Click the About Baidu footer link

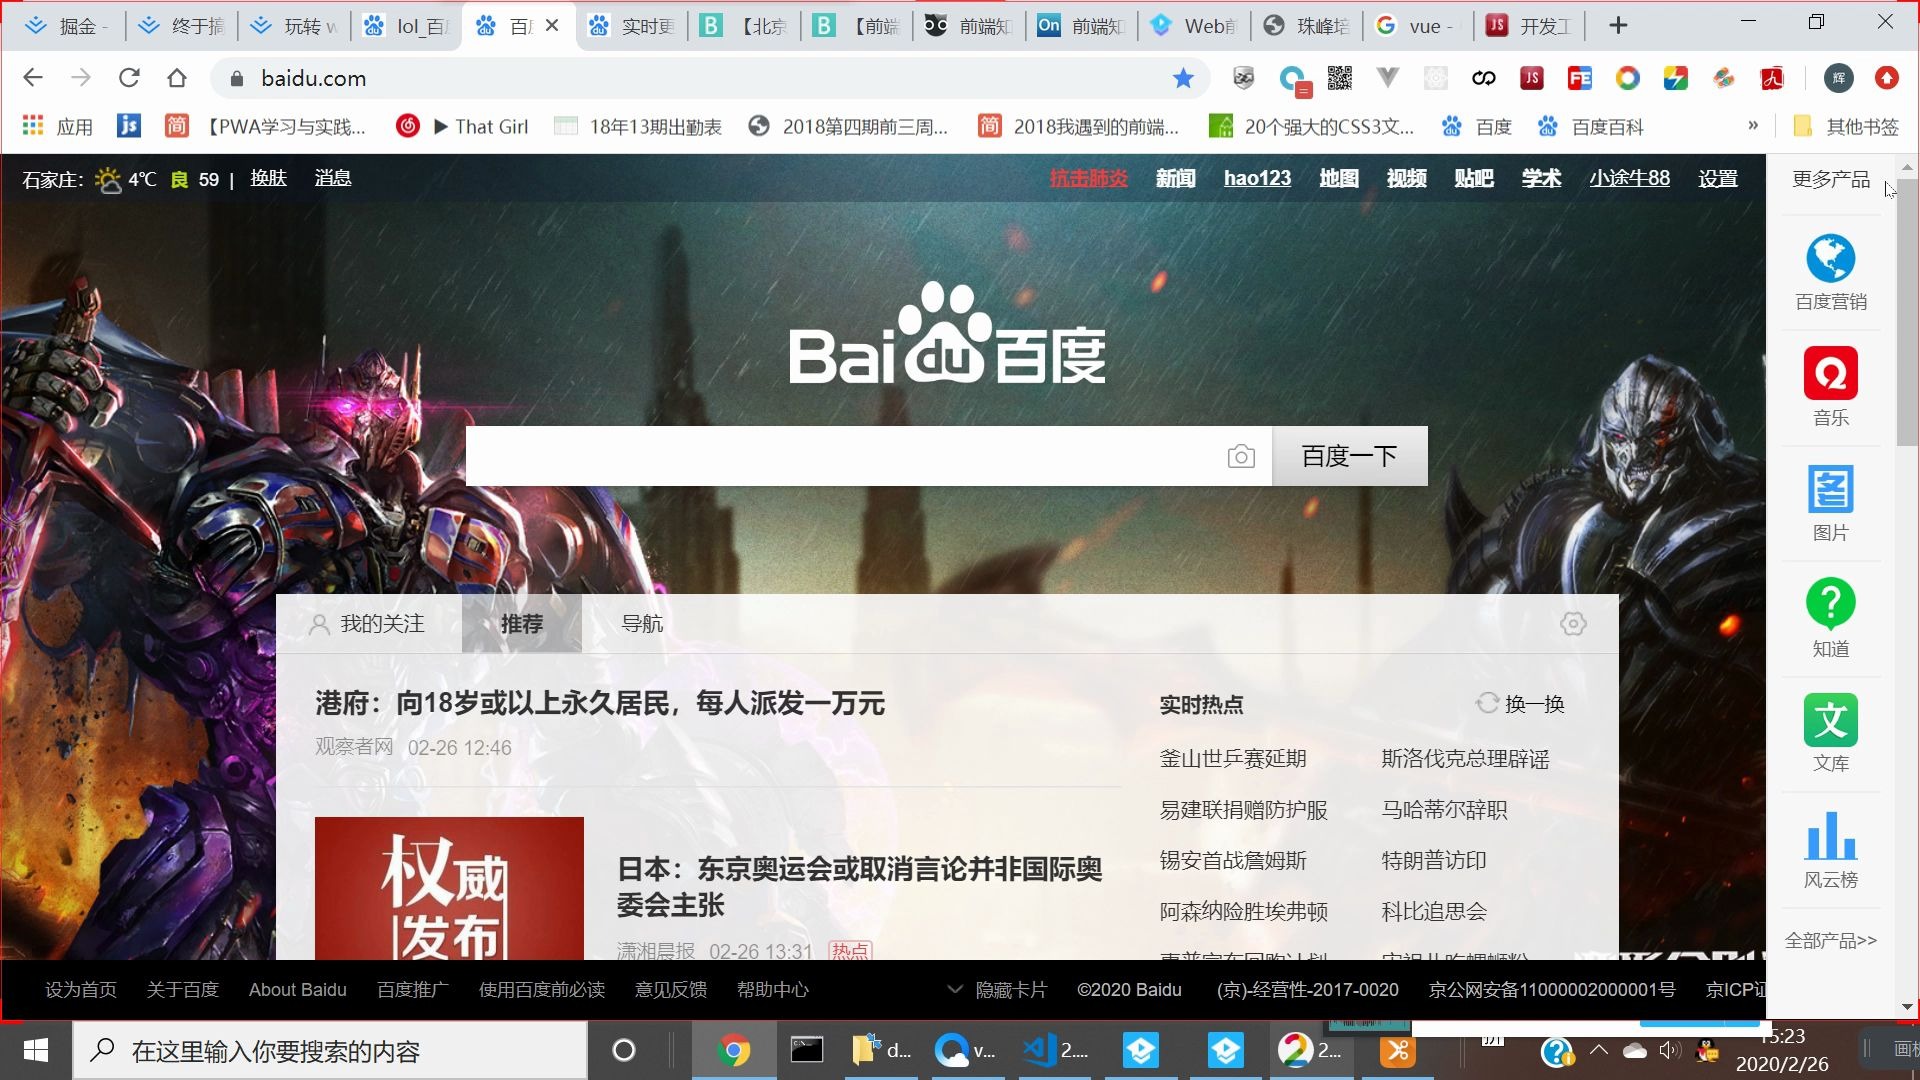(x=297, y=990)
